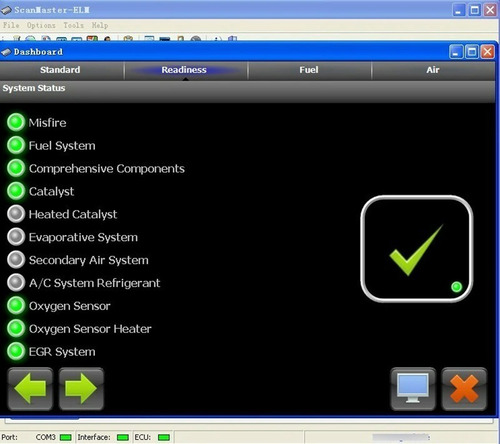Maximize the ScanMaster-ELM main window
500x444 pixels.
click(474, 10)
